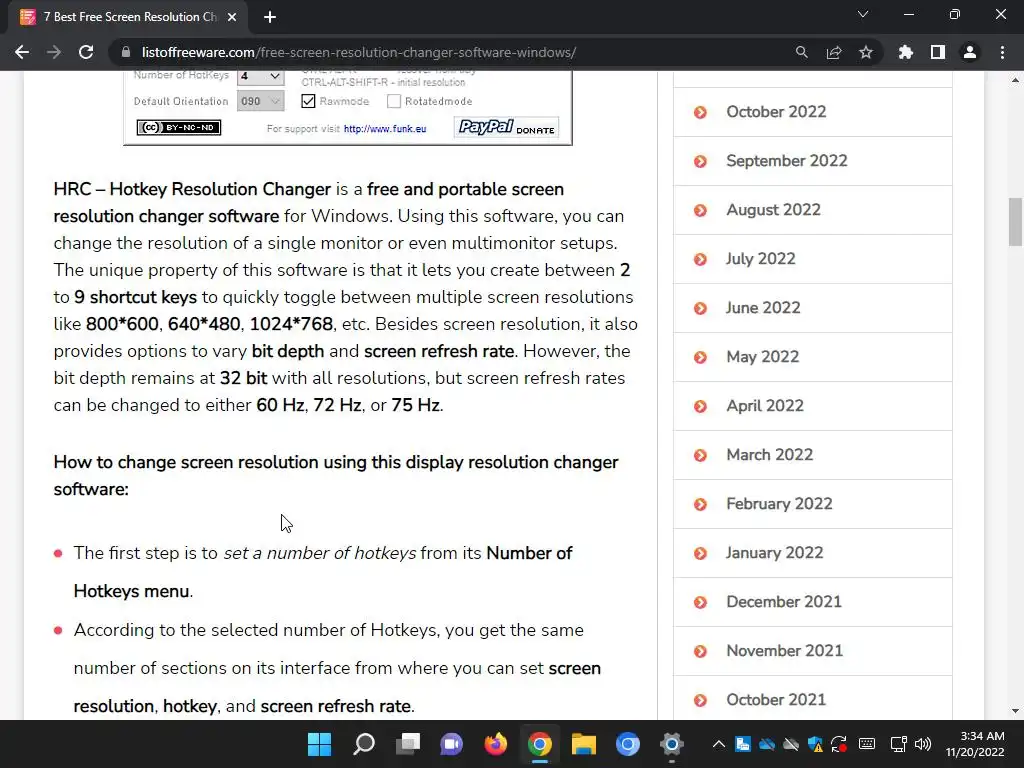
Task: Show hidden system tray icons
Action: 718,744
